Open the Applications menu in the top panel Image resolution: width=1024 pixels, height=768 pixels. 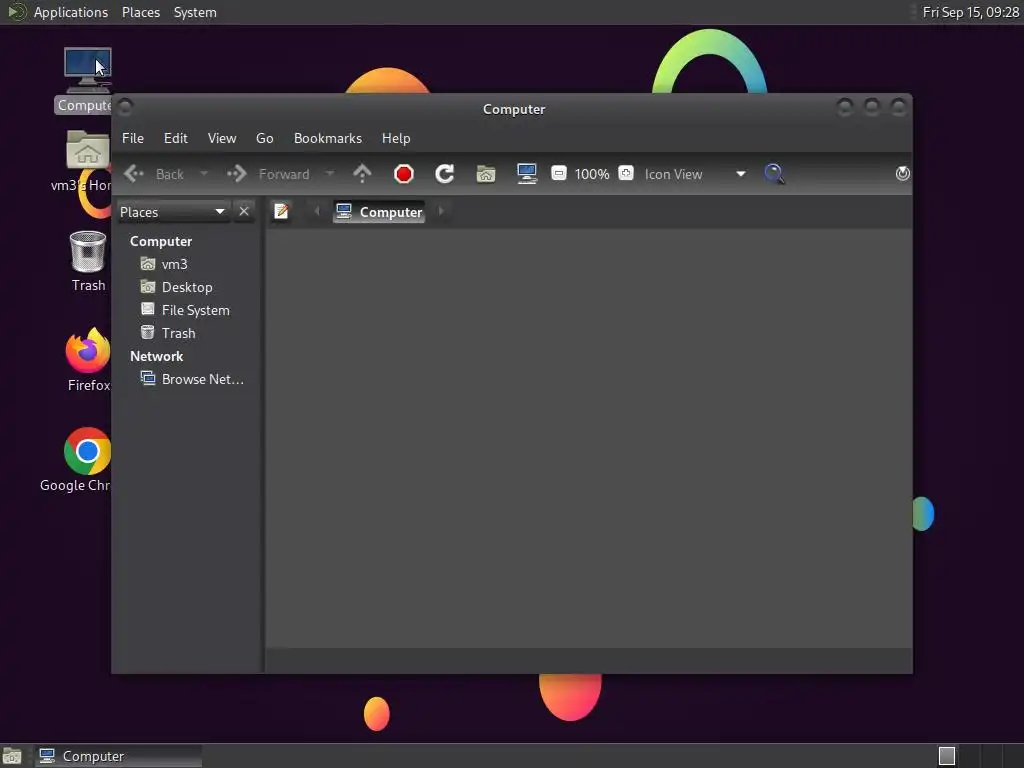(x=71, y=12)
